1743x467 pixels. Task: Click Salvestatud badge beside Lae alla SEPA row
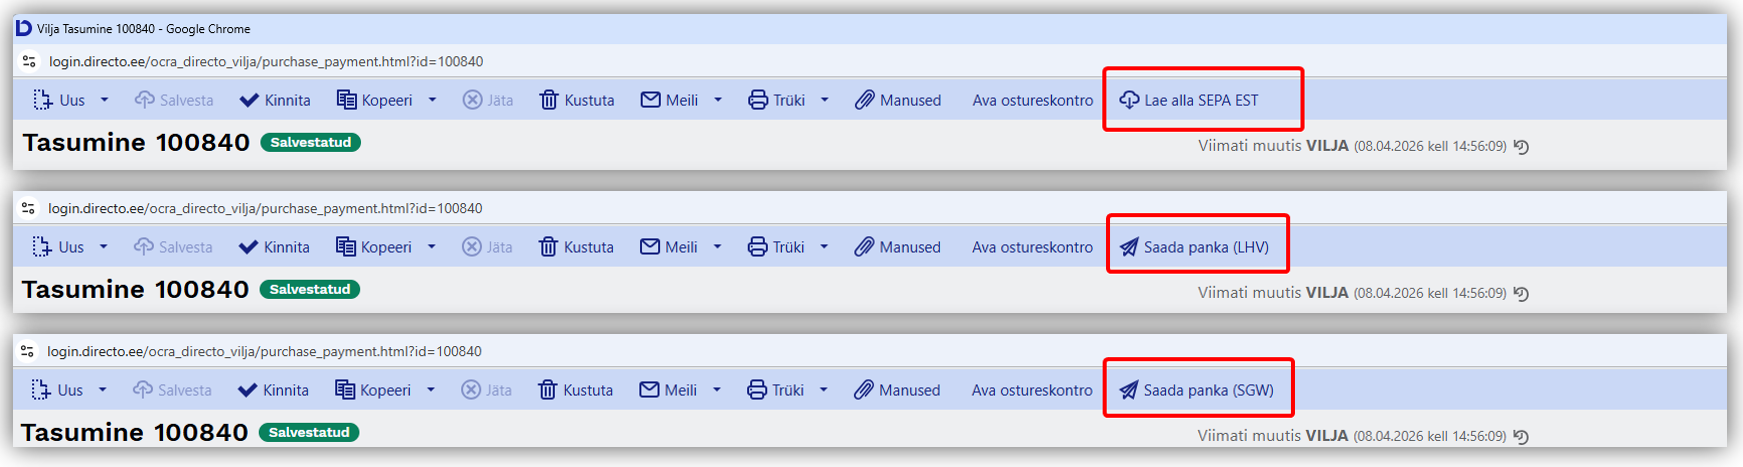(x=310, y=143)
